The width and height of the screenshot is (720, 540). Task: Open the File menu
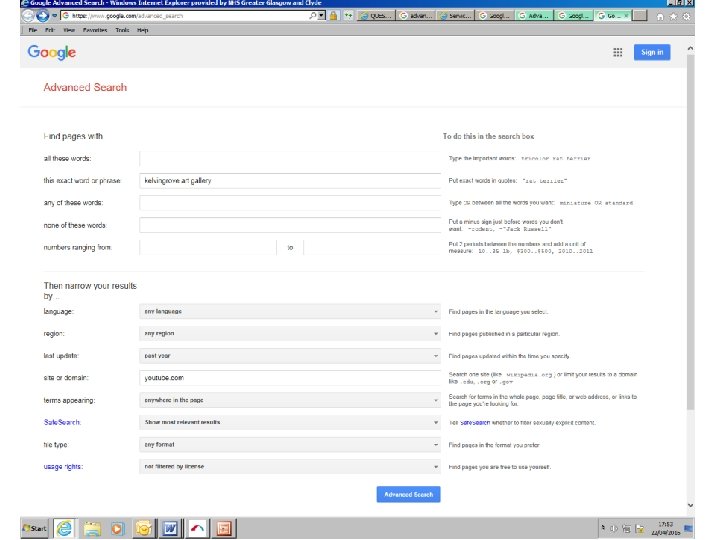pyautogui.click(x=33, y=30)
